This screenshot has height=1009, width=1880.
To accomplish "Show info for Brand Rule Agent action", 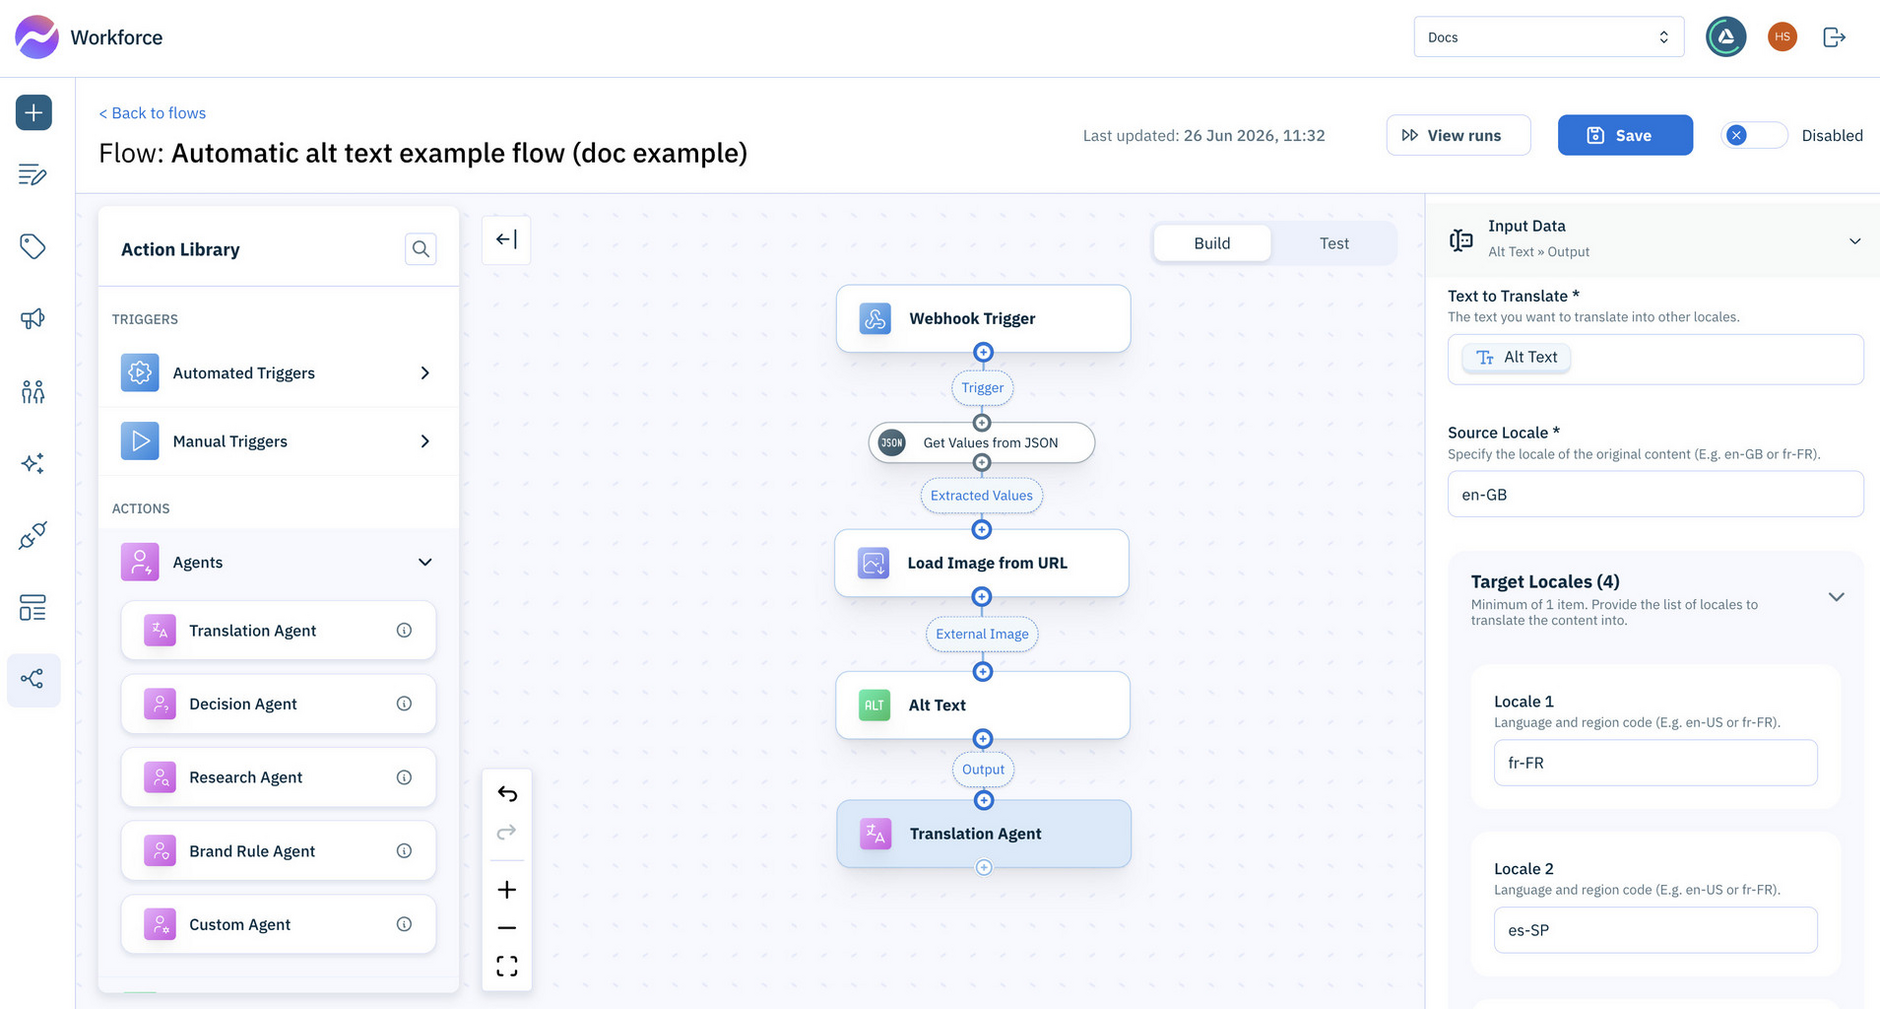I will click(404, 851).
